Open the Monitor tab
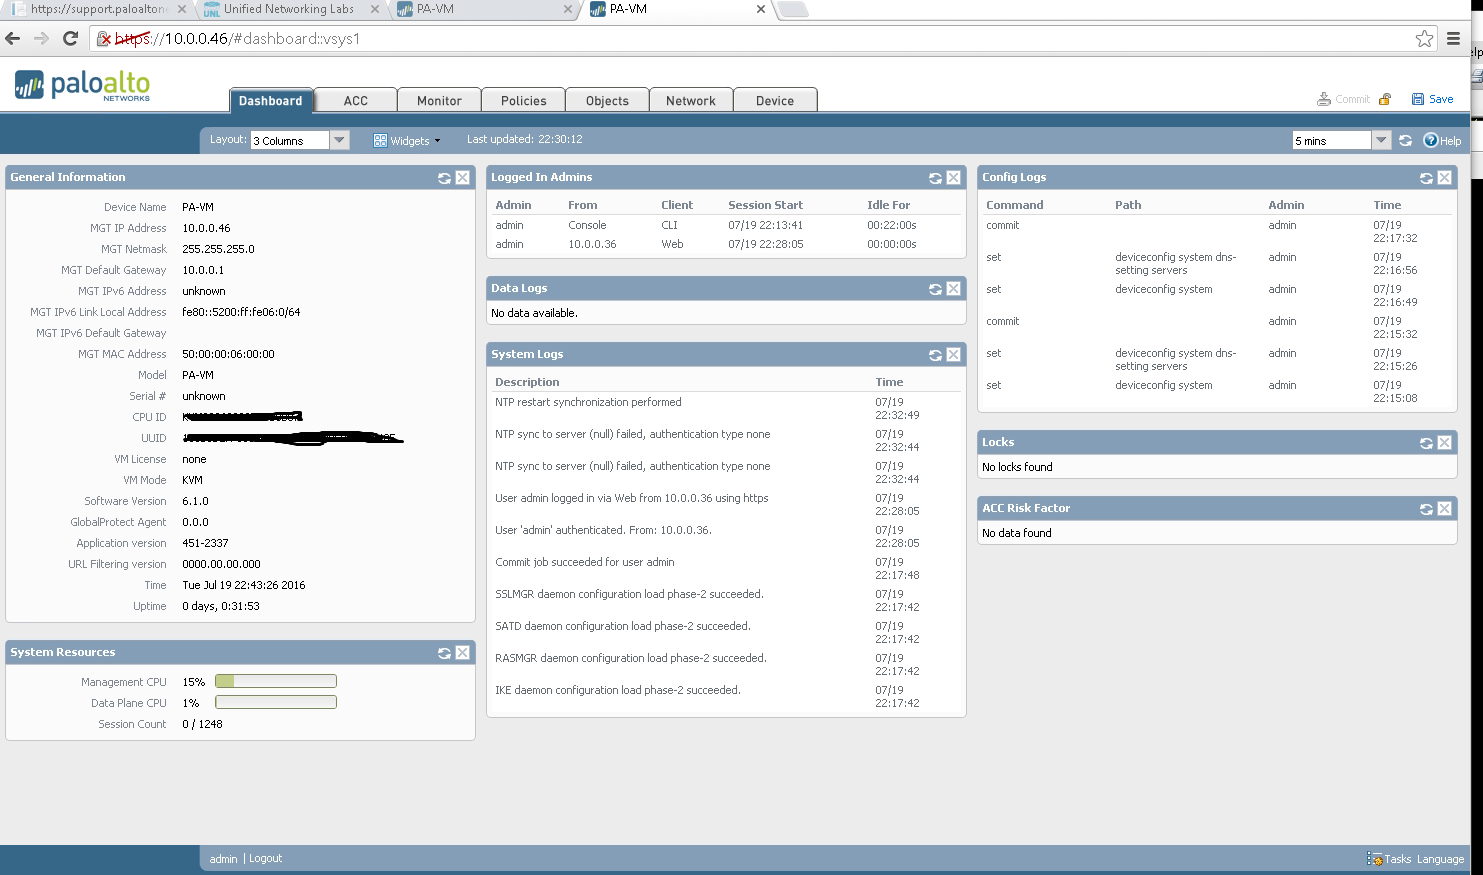 439,100
